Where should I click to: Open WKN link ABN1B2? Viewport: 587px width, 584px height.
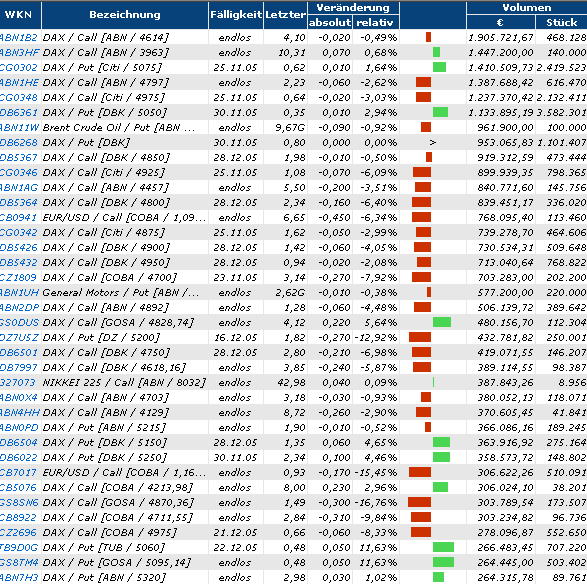[19, 37]
